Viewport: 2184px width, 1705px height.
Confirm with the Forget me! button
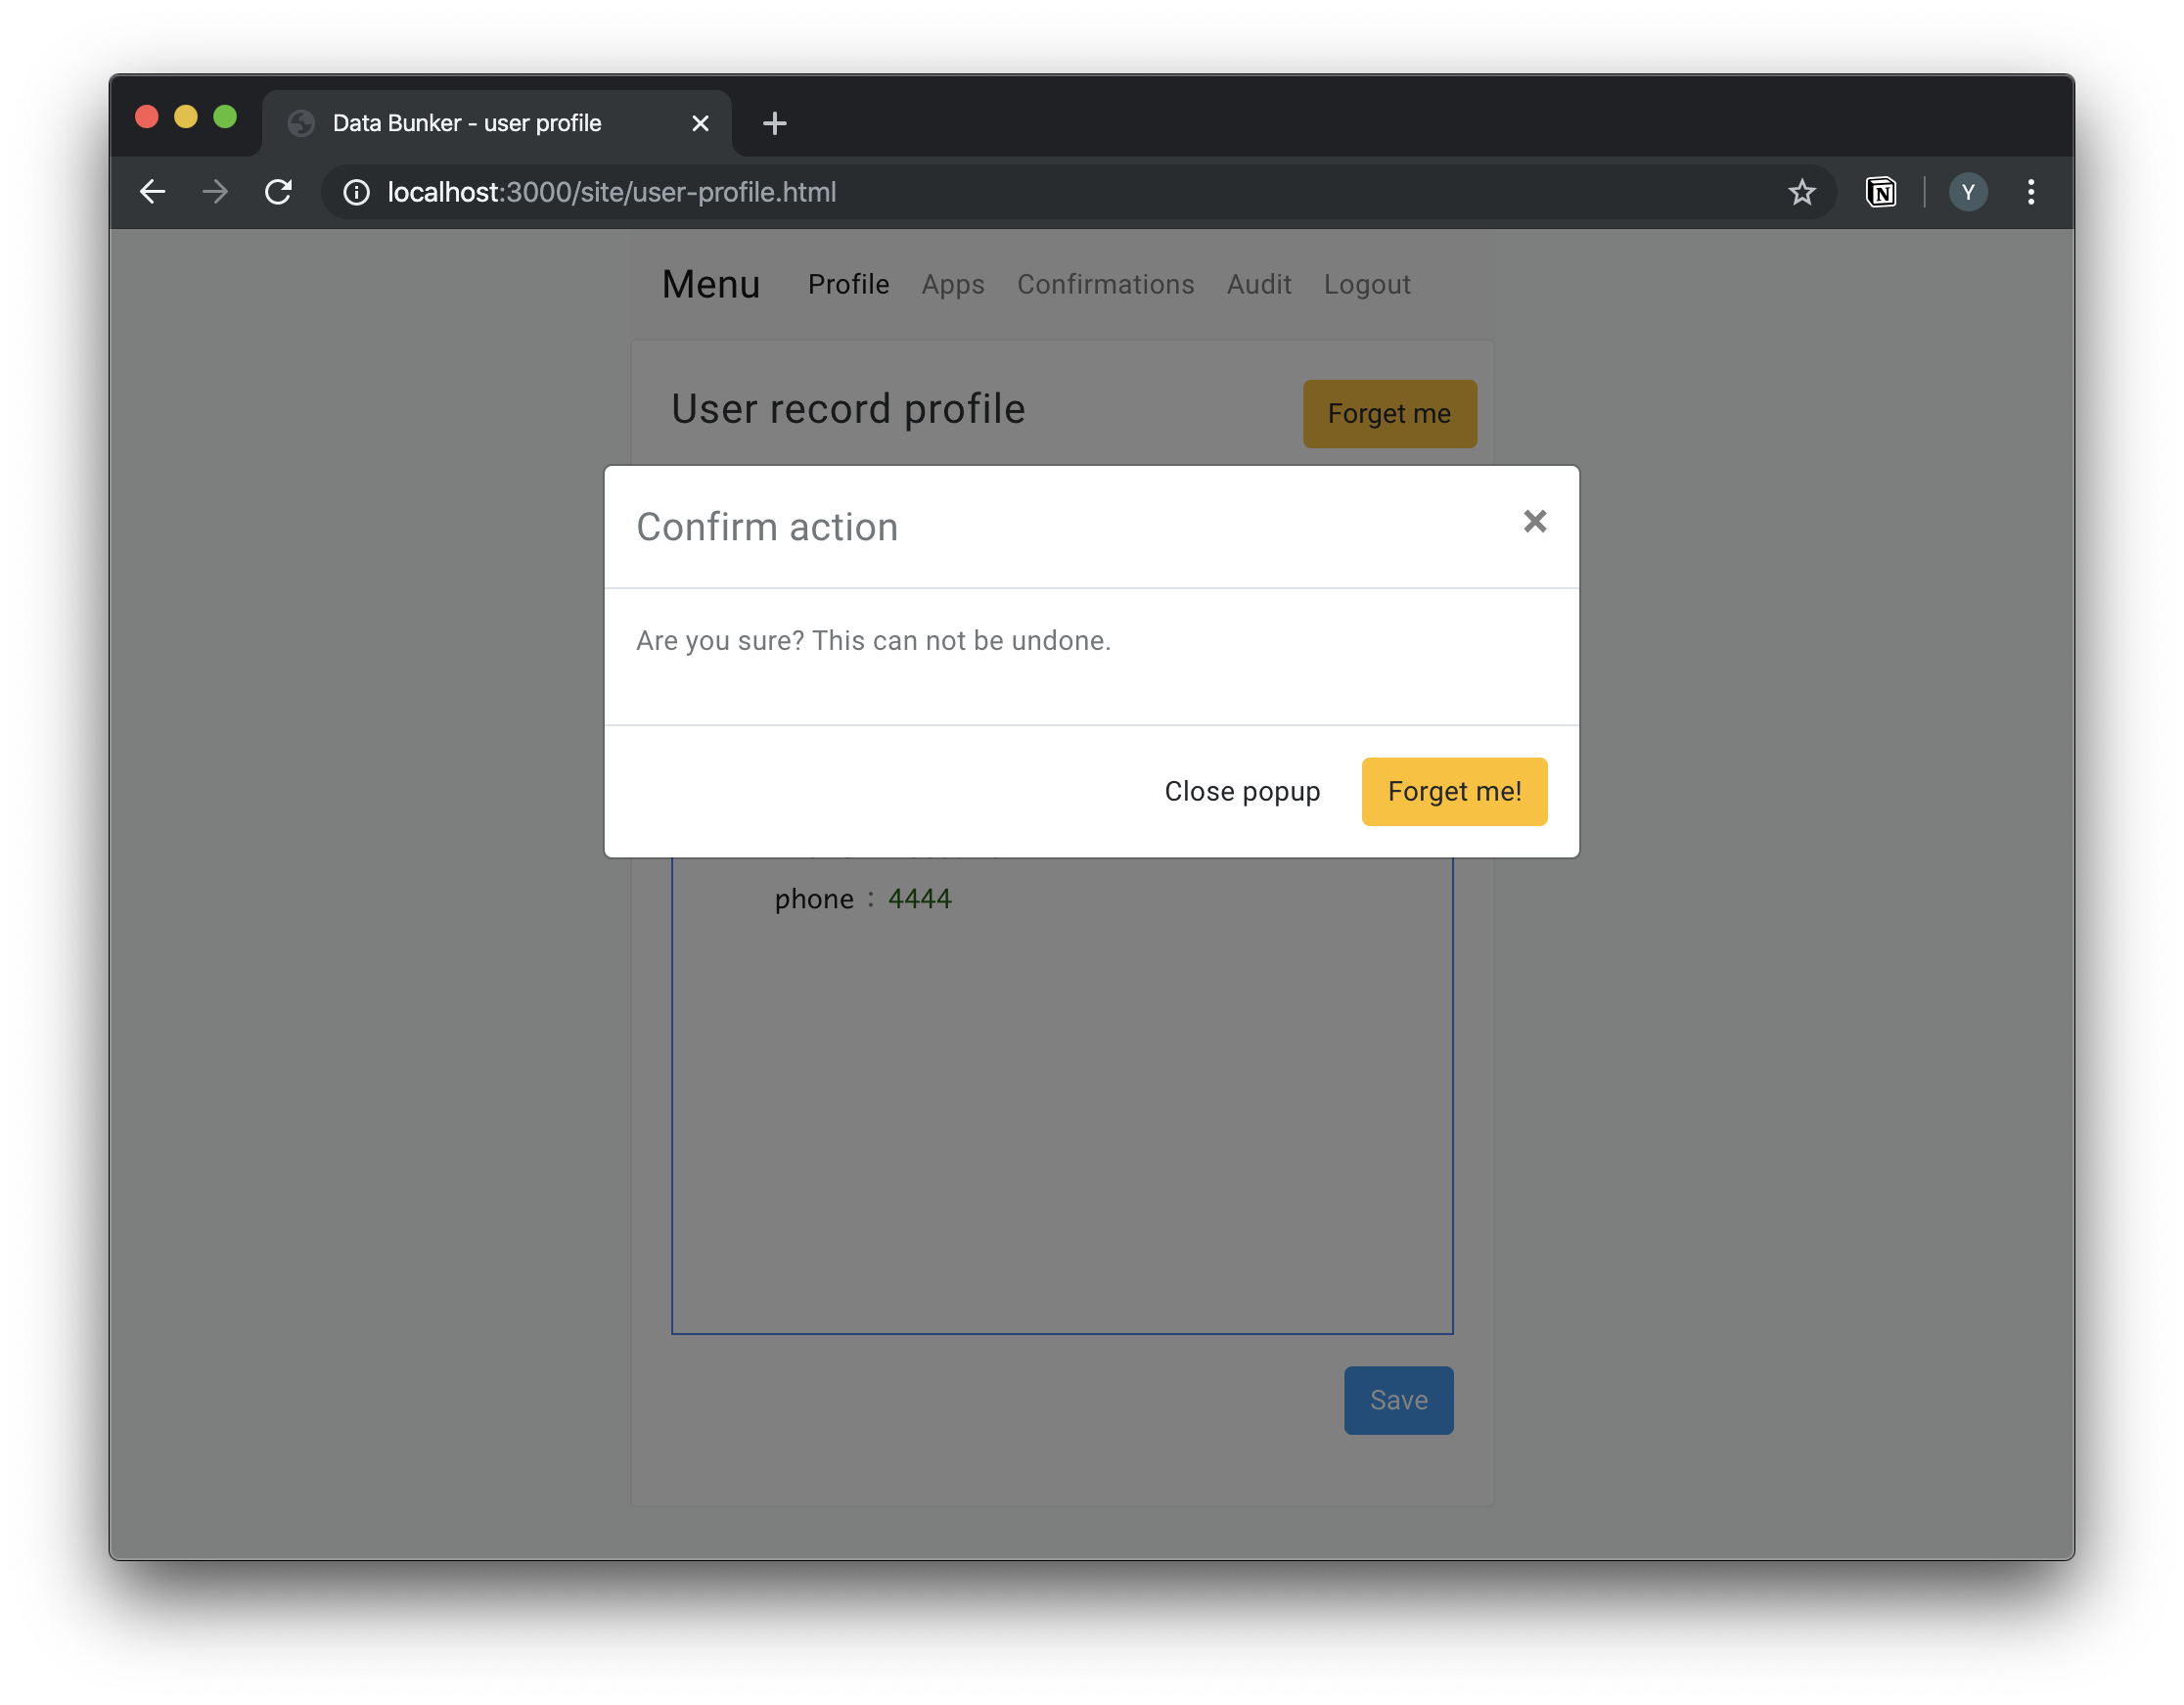1453,791
